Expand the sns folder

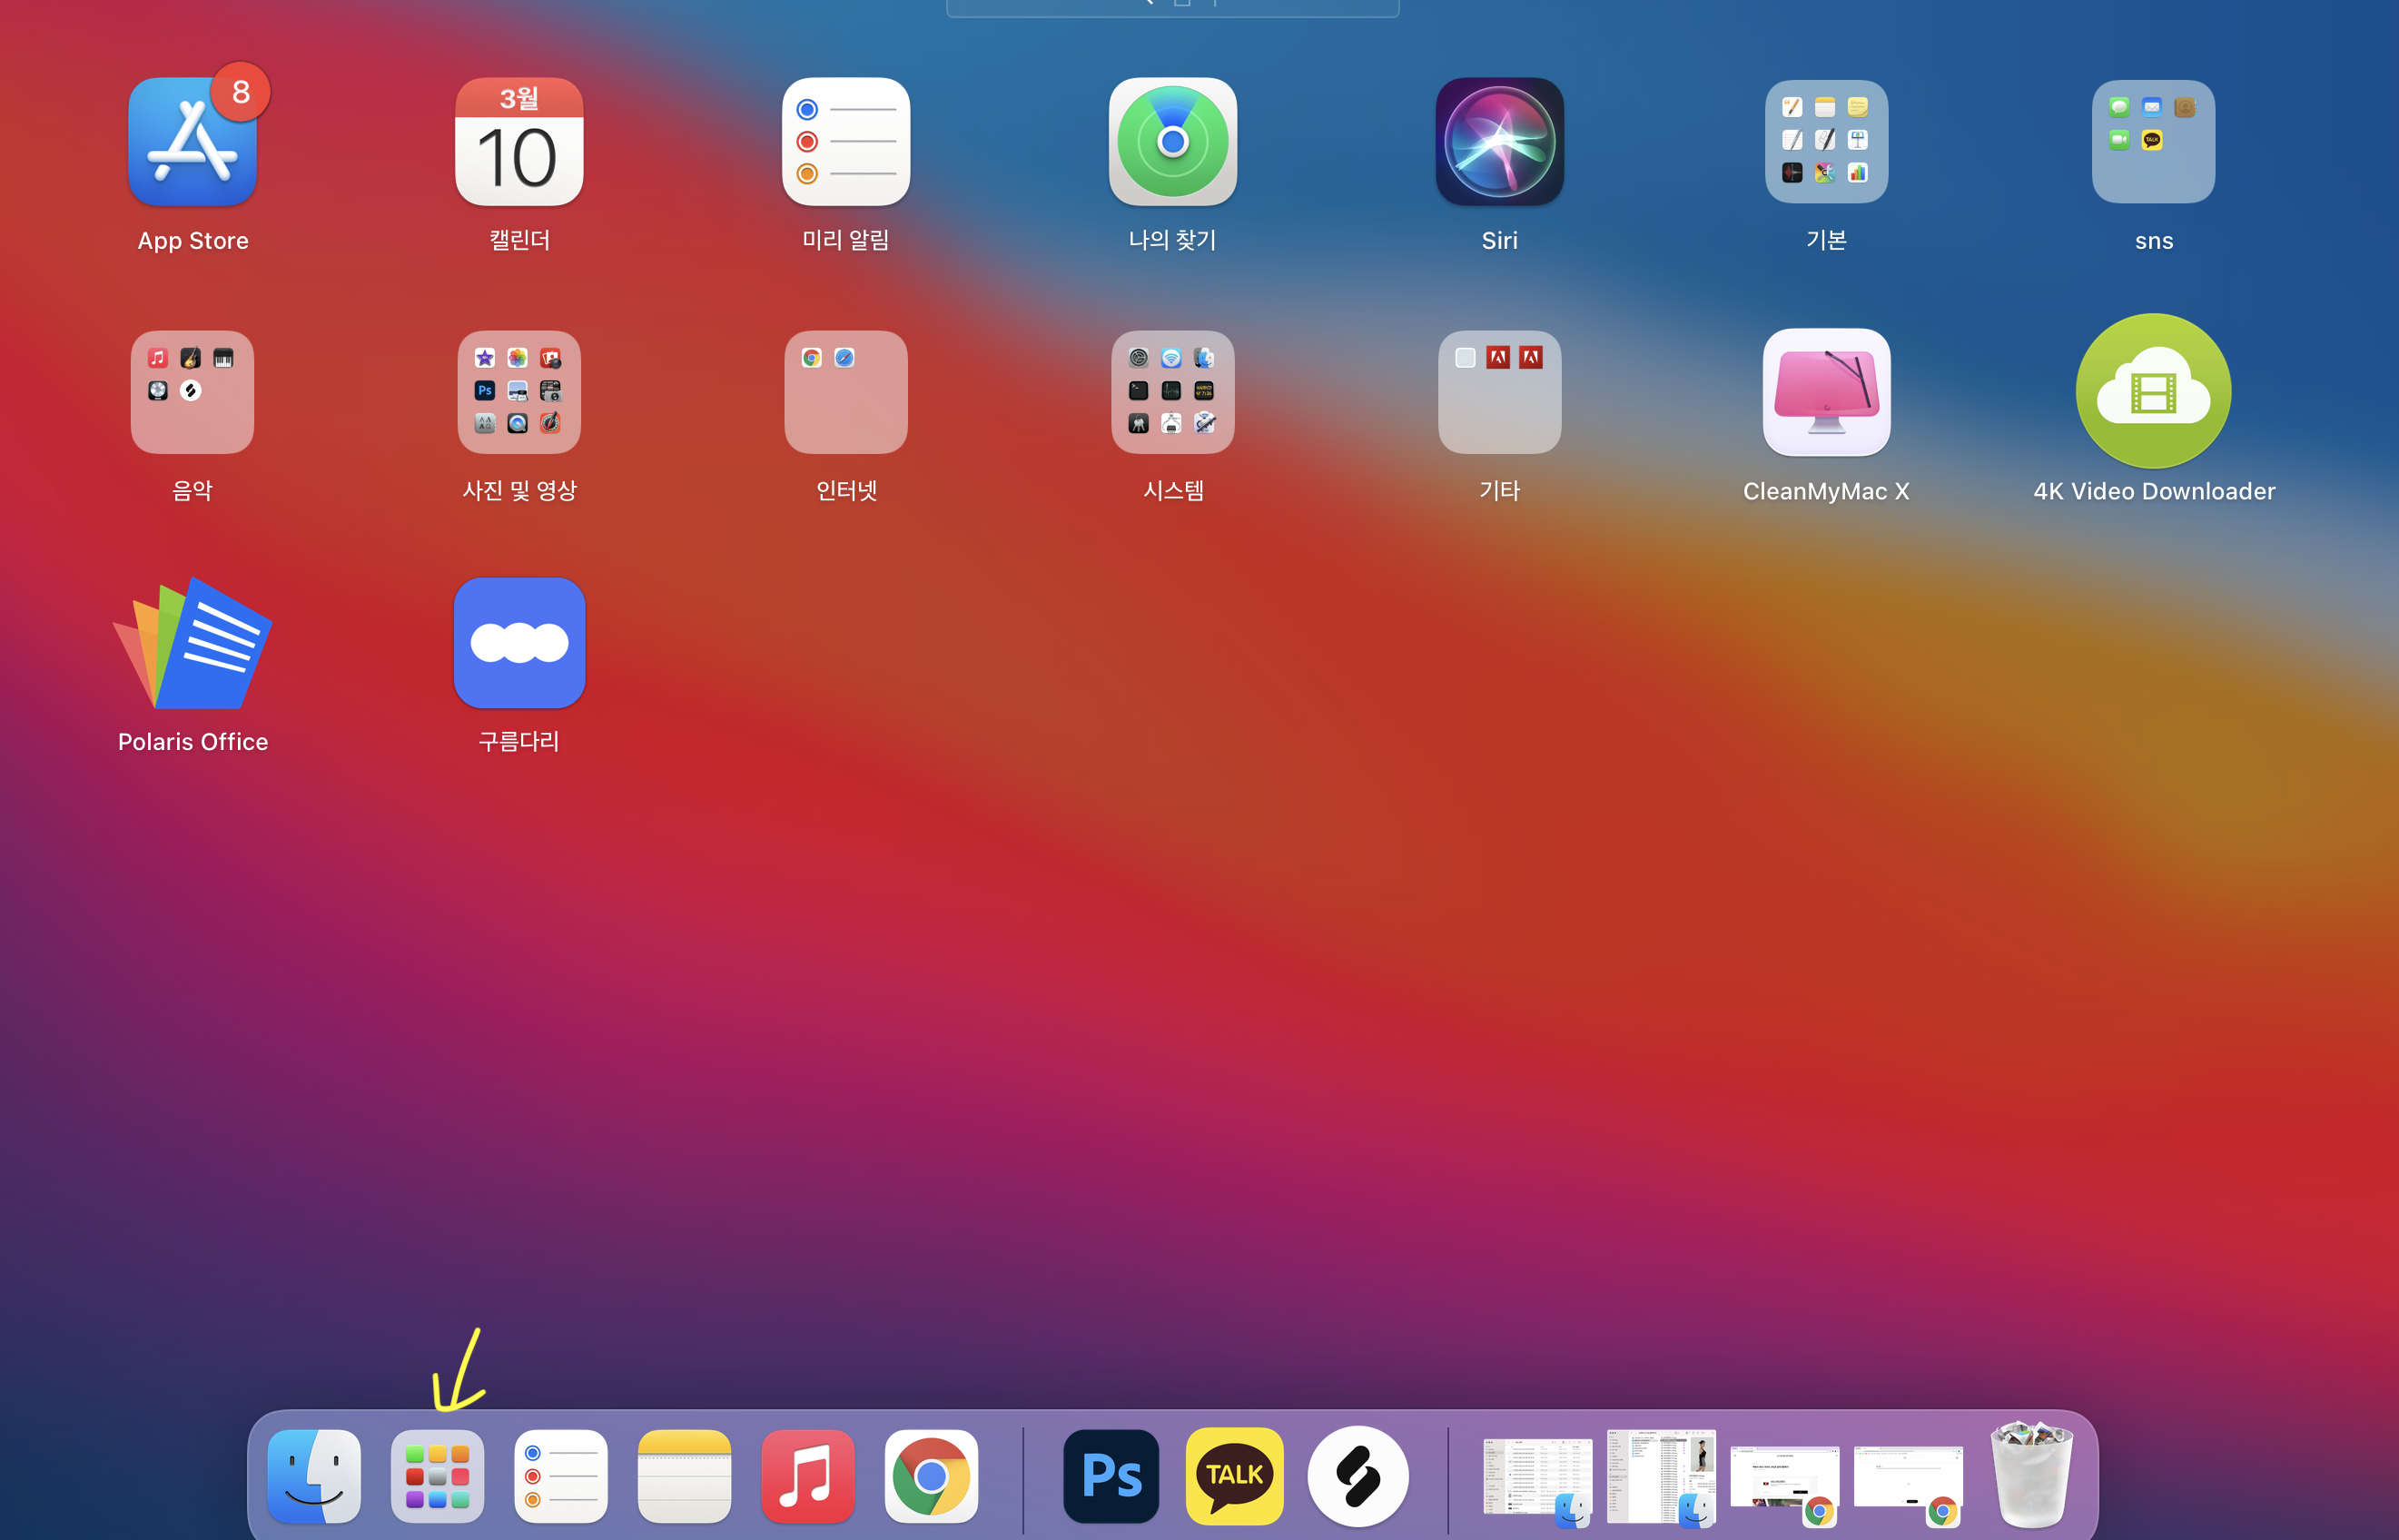[x=2153, y=143]
